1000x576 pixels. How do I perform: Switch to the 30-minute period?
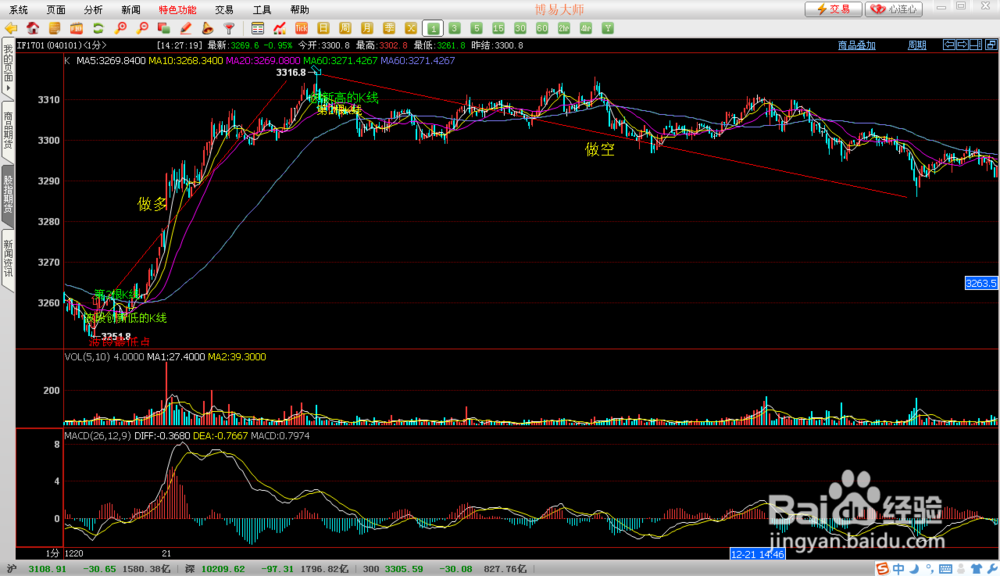click(520, 28)
